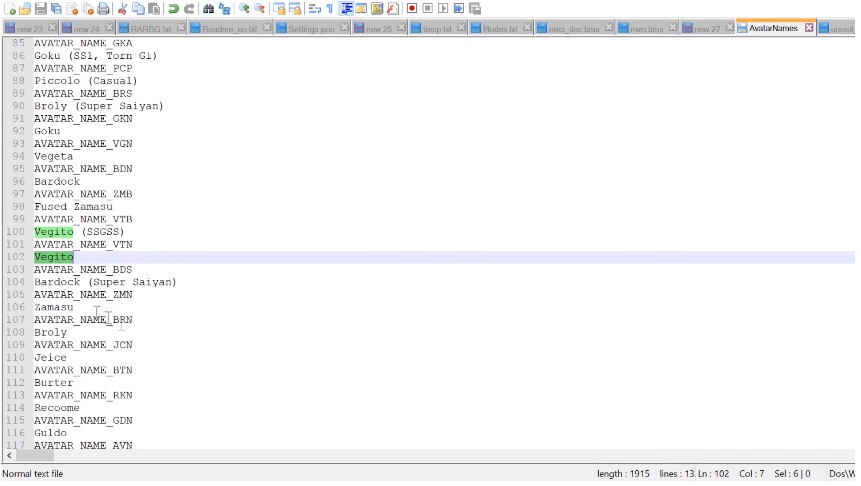
Task: Switch to the Settings json tab
Action: [311, 29]
